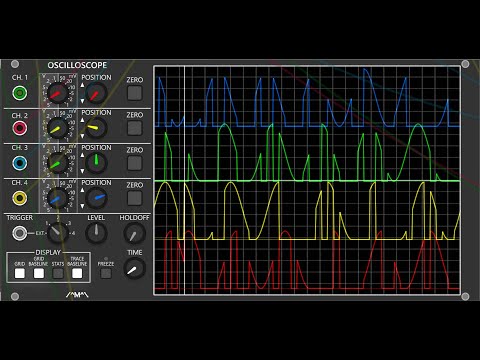Click the CH. 1 green input jack
The width and height of the screenshot is (480, 360).
20,93
